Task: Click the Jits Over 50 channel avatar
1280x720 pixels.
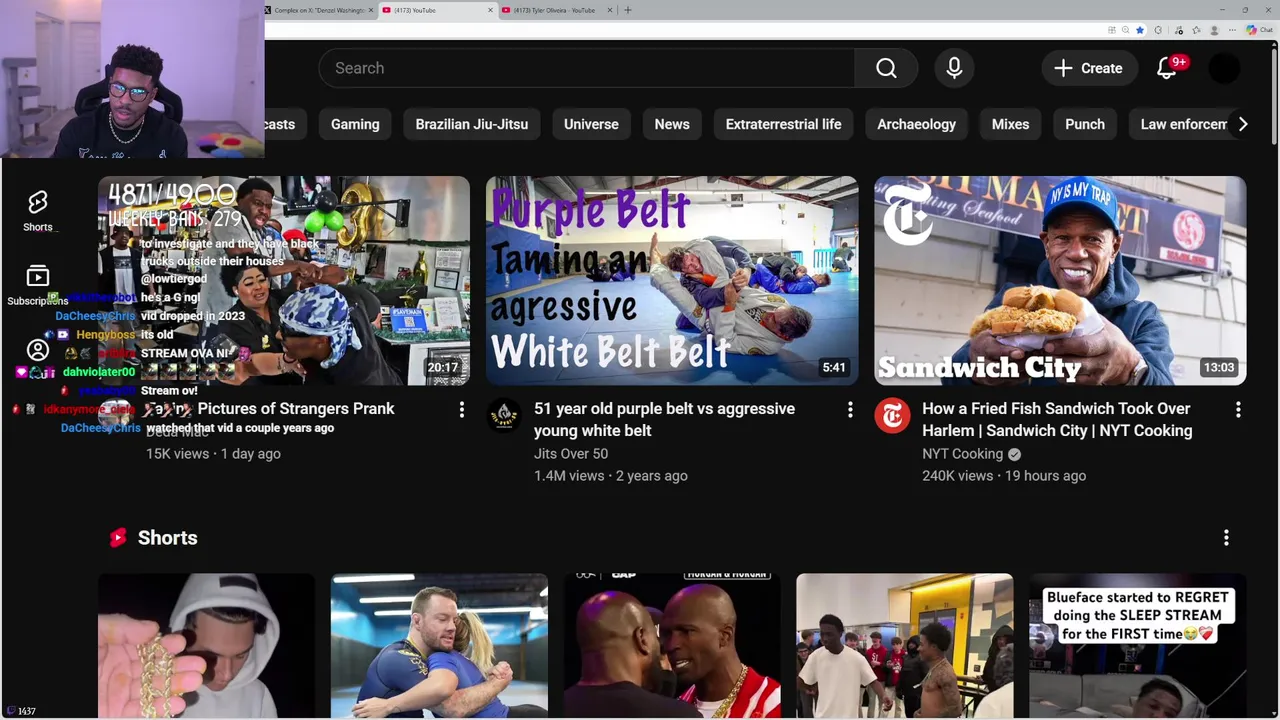Action: coord(504,415)
